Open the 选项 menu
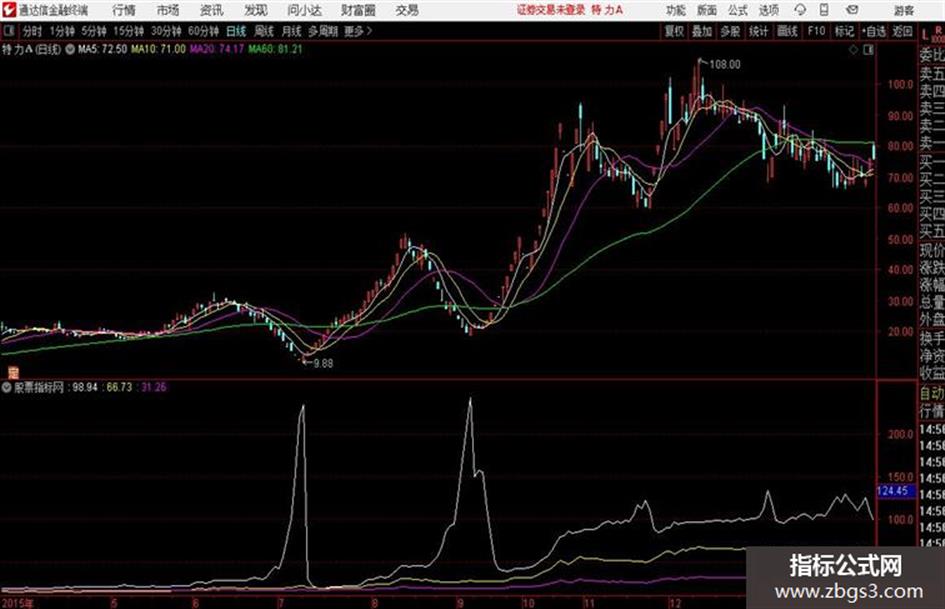The width and height of the screenshot is (945, 609). click(769, 10)
